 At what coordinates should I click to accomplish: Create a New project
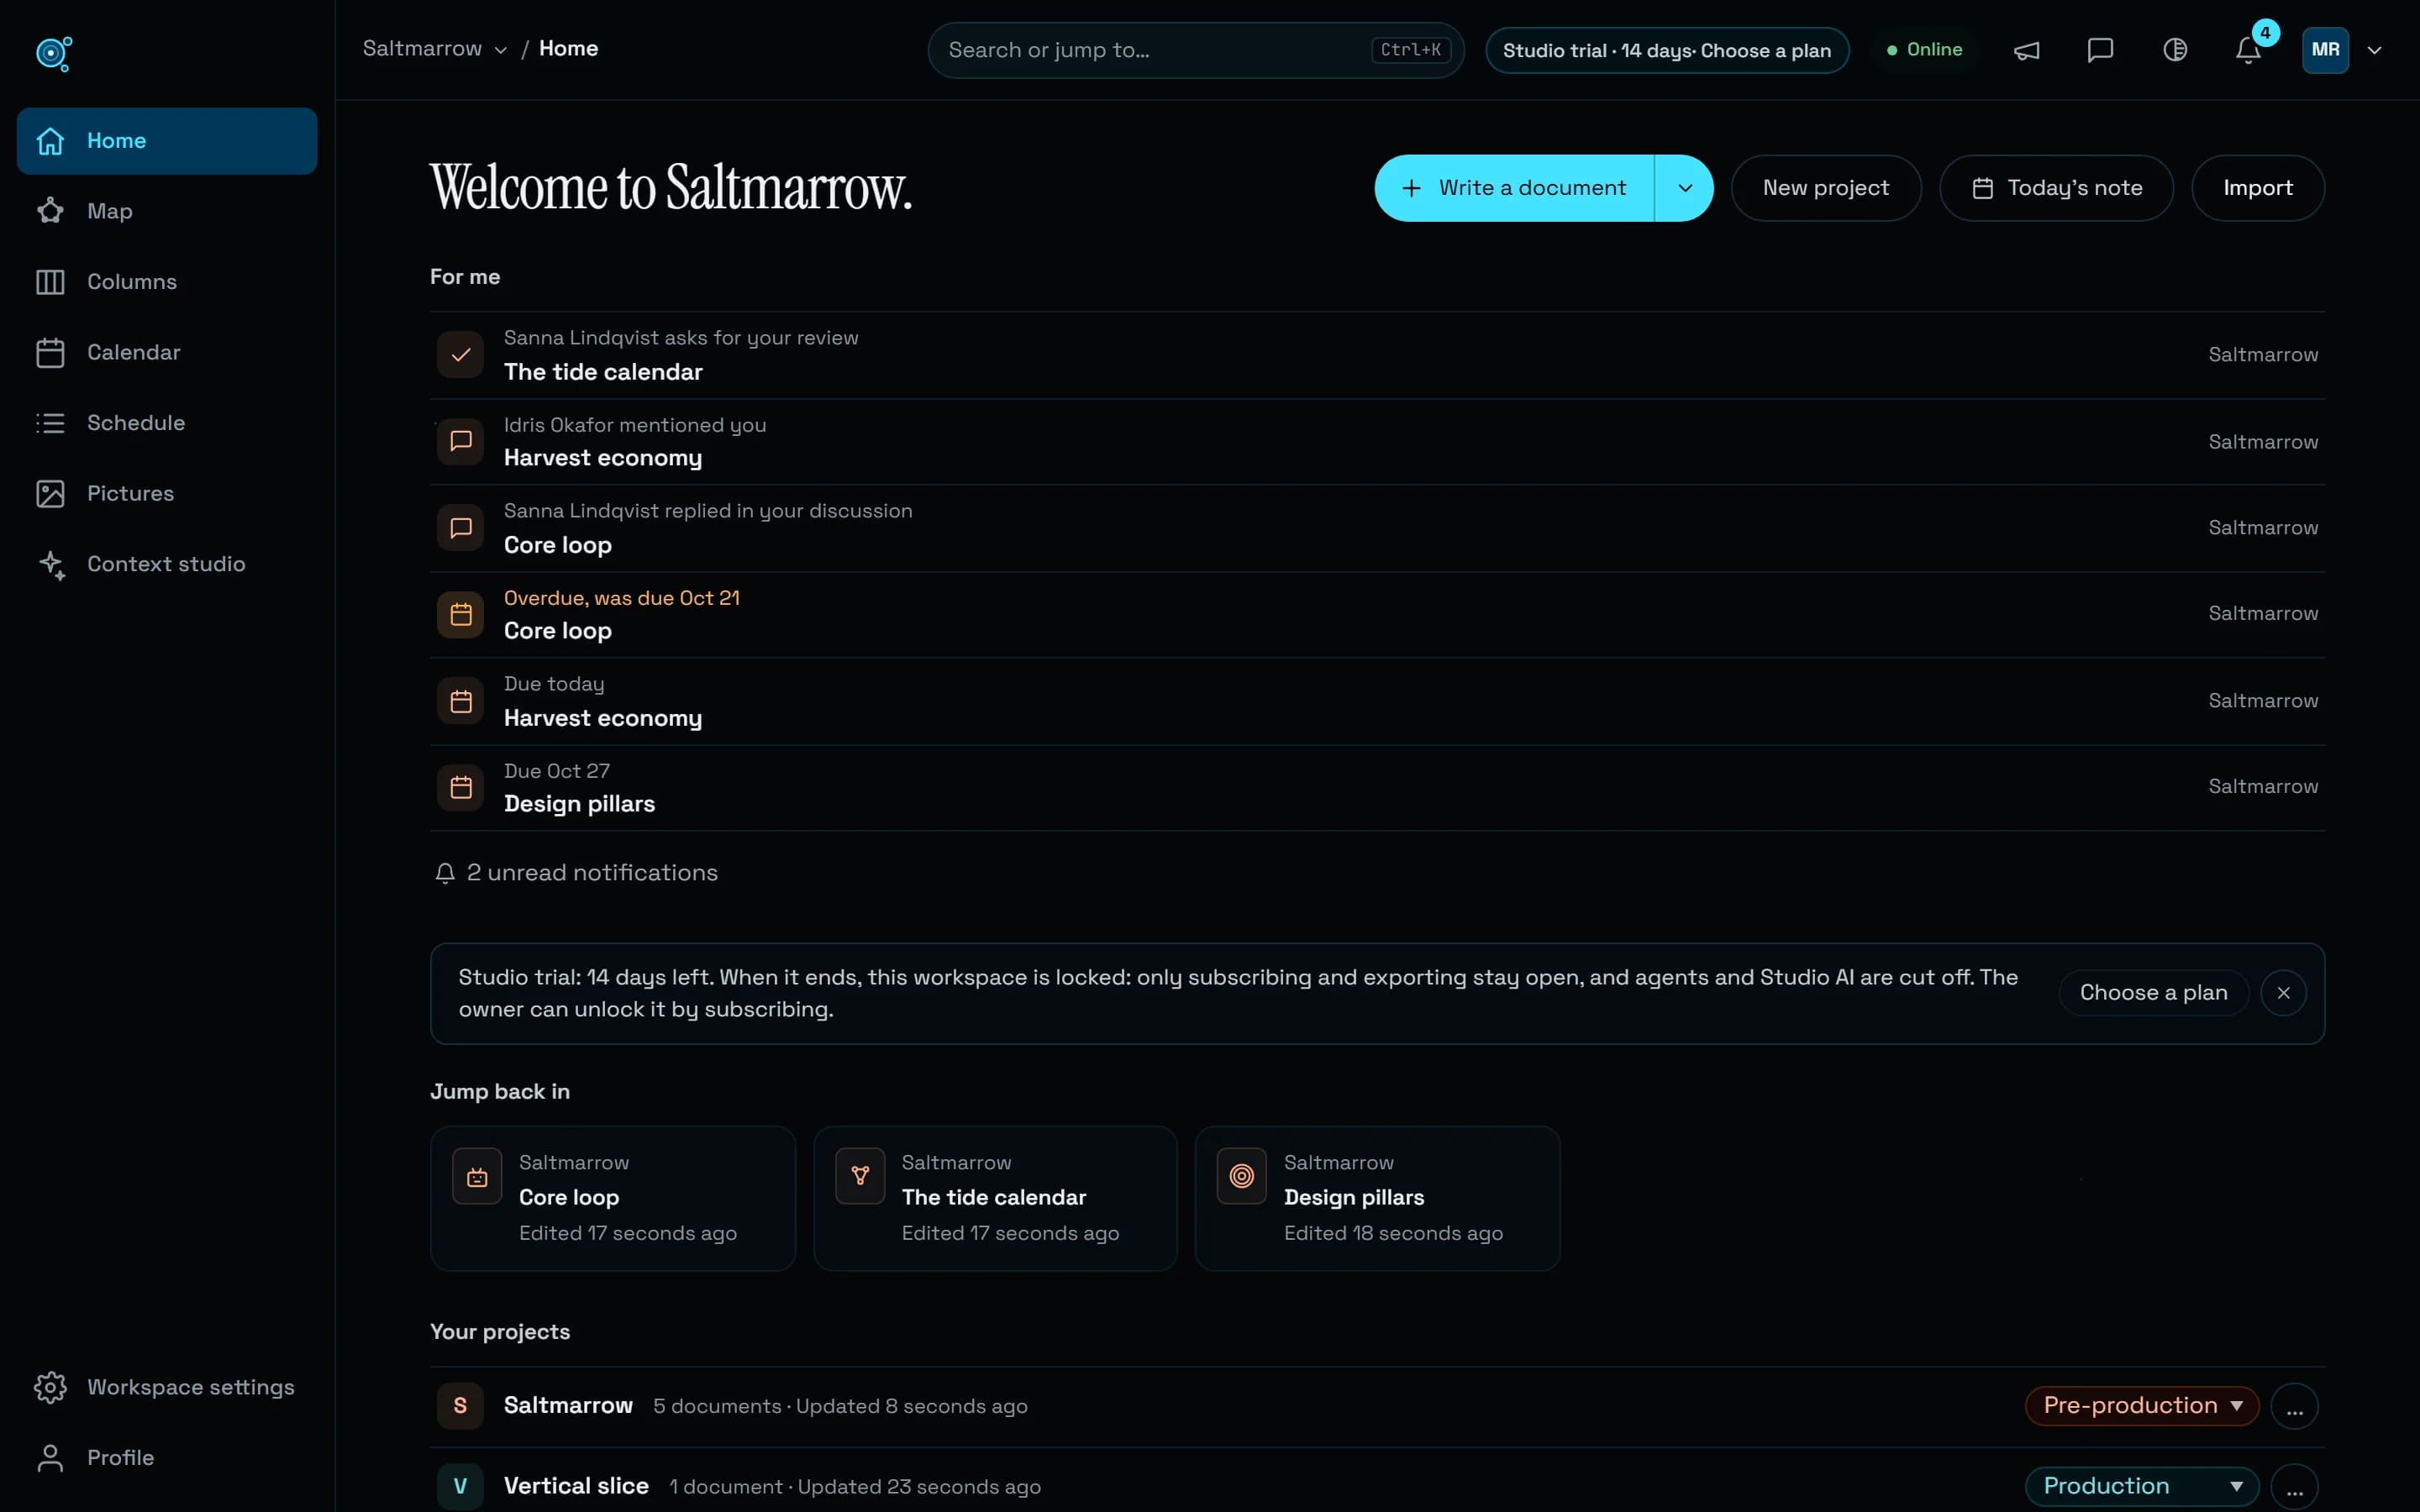pos(1826,188)
